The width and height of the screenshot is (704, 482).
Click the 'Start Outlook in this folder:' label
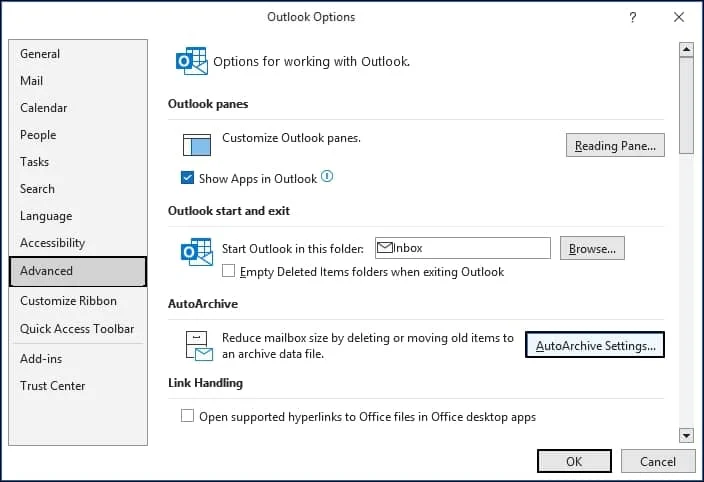[x=293, y=249]
